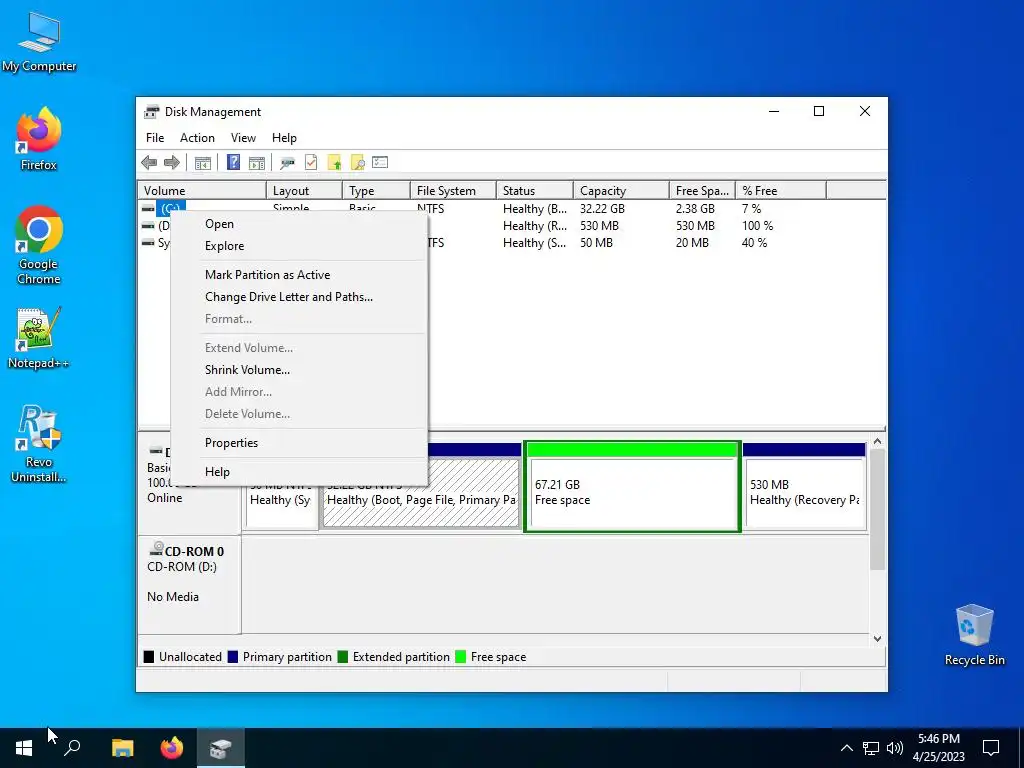
Task: Click graphical pane scroll-up arrow
Action: tap(877, 442)
